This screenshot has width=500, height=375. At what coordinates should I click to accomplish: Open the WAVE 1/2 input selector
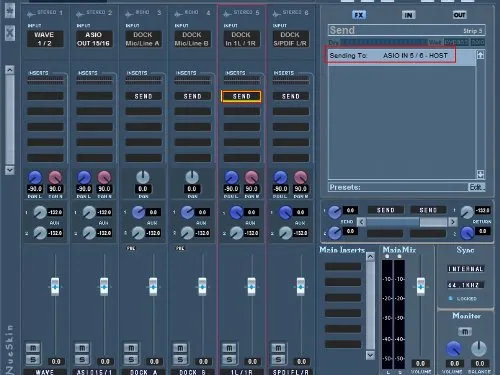45,39
